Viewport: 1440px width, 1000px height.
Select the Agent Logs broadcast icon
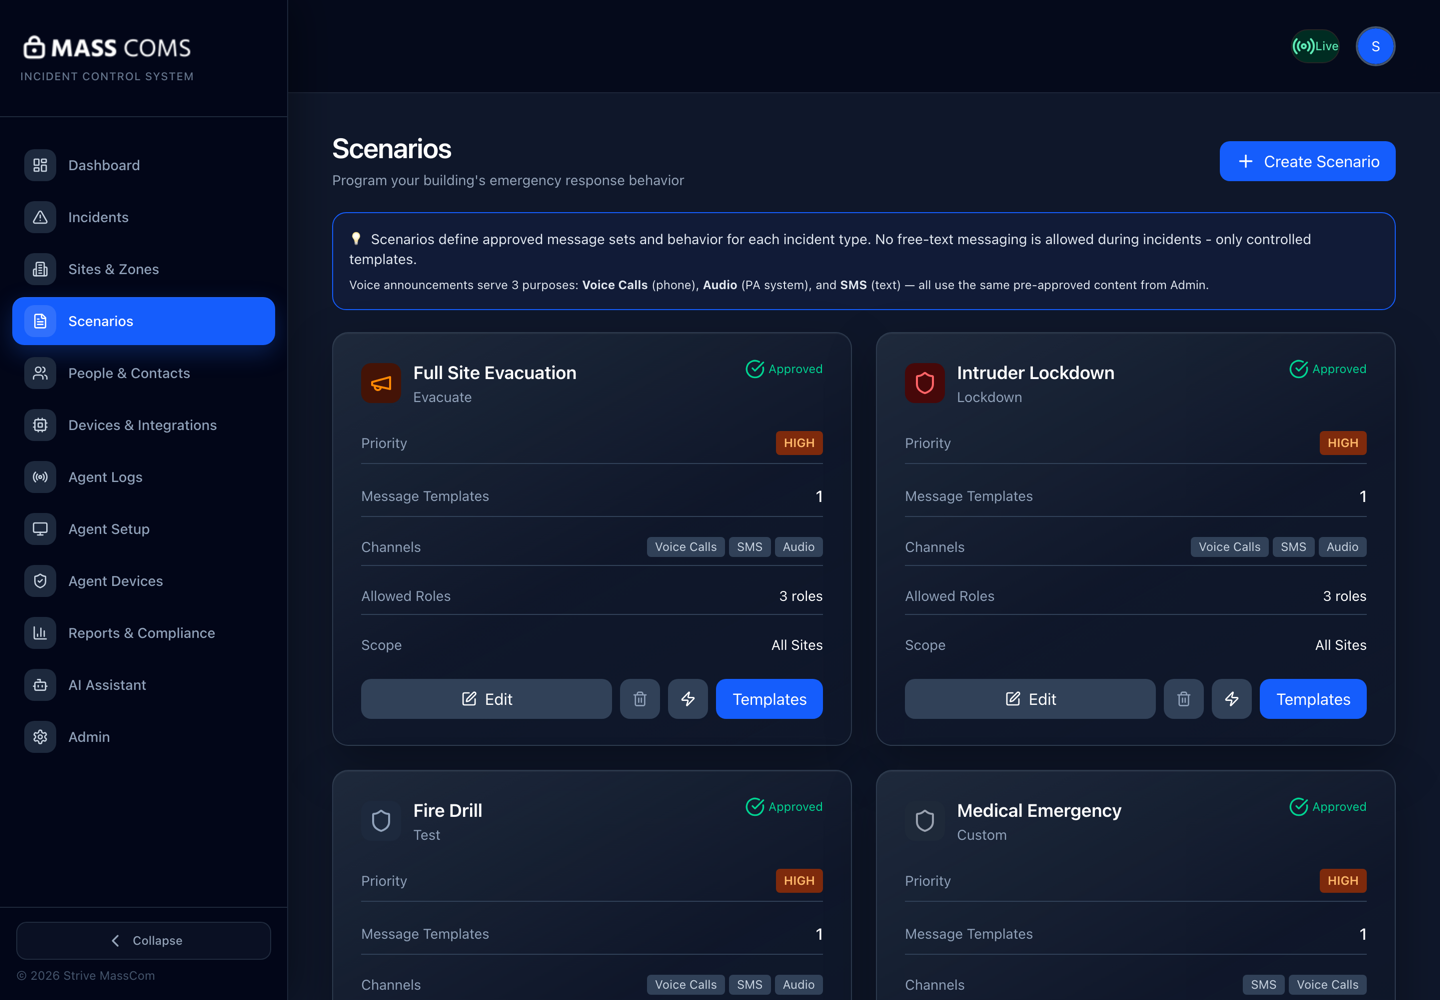(40, 477)
